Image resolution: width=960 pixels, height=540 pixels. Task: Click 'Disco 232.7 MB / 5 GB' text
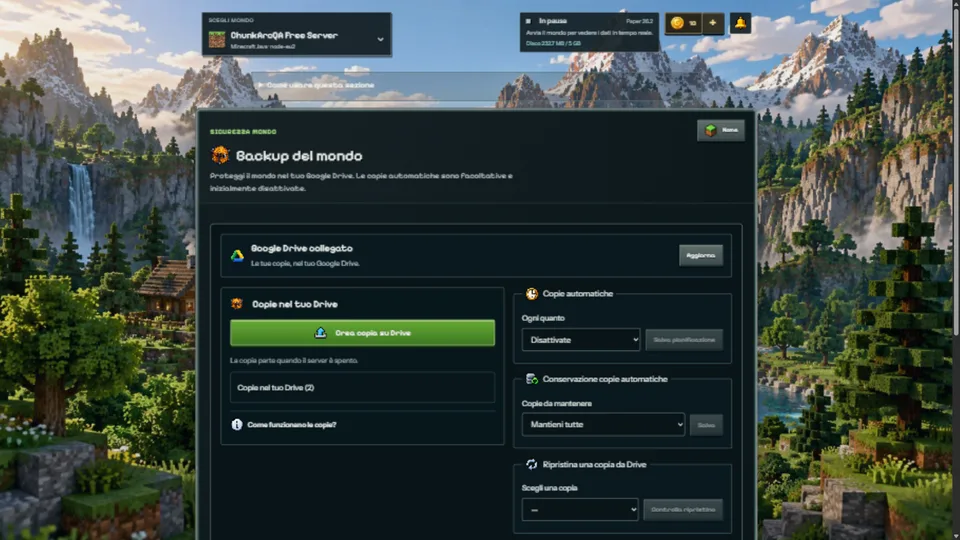point(553,43)
